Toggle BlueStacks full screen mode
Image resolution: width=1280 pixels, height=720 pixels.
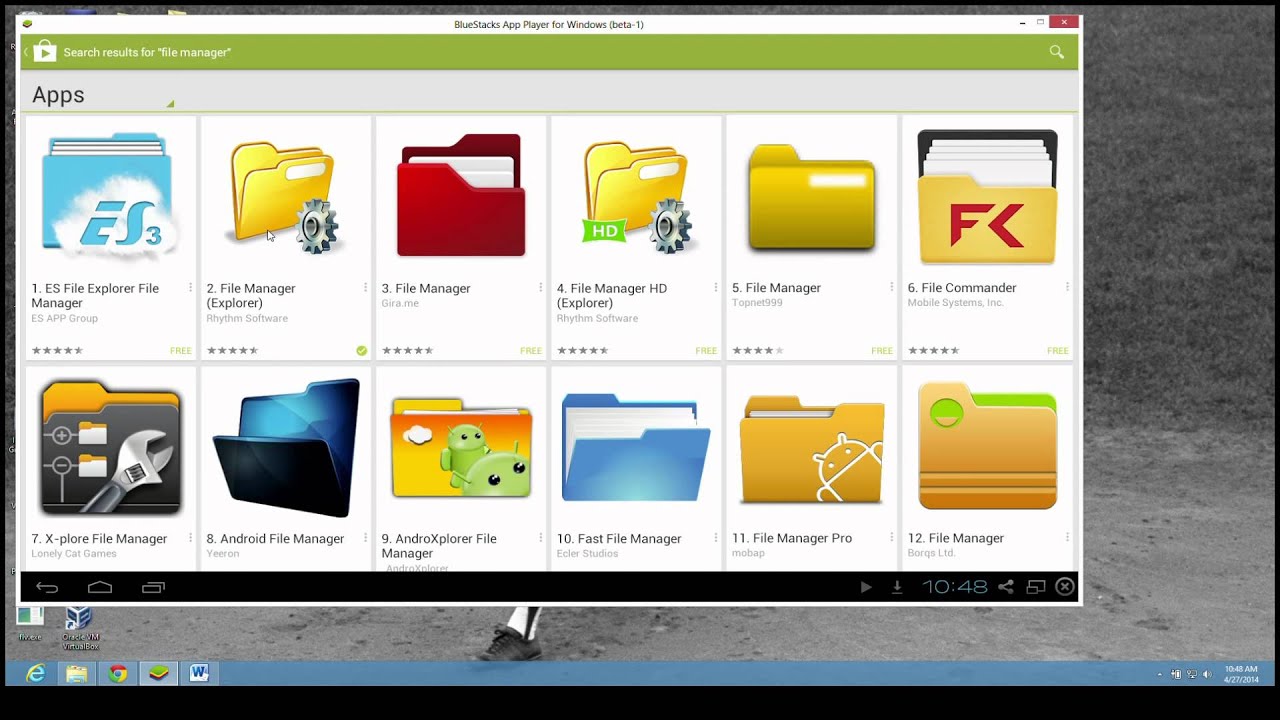pyautogui.click(x=1036, y=587)
